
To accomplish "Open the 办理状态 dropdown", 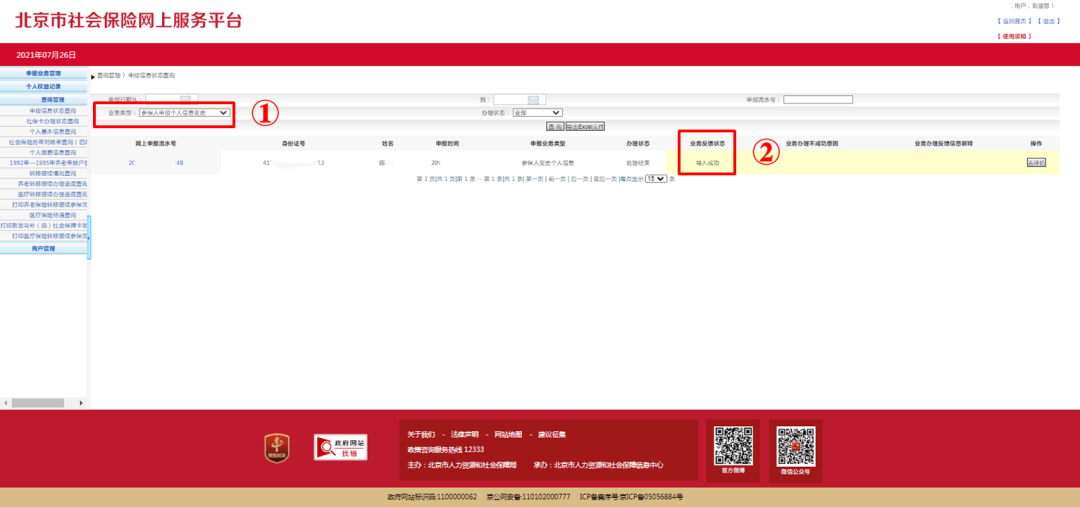I will click(537, 113).
